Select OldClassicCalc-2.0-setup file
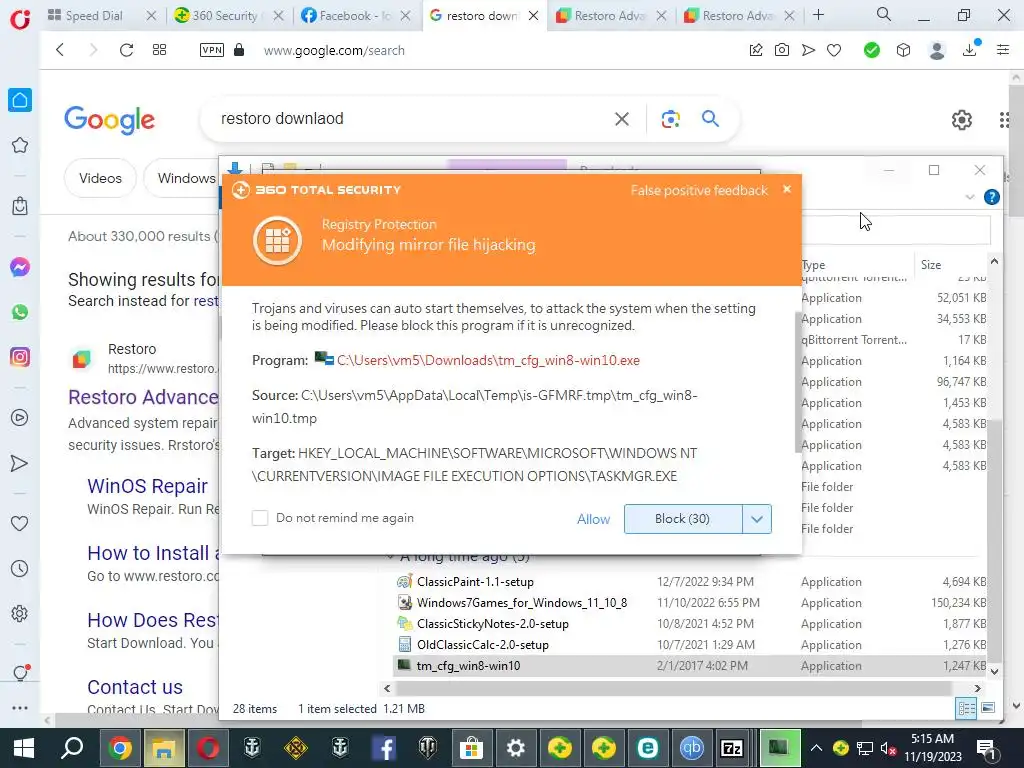This screenshot has width=1024, height=768. coord(483,645)
